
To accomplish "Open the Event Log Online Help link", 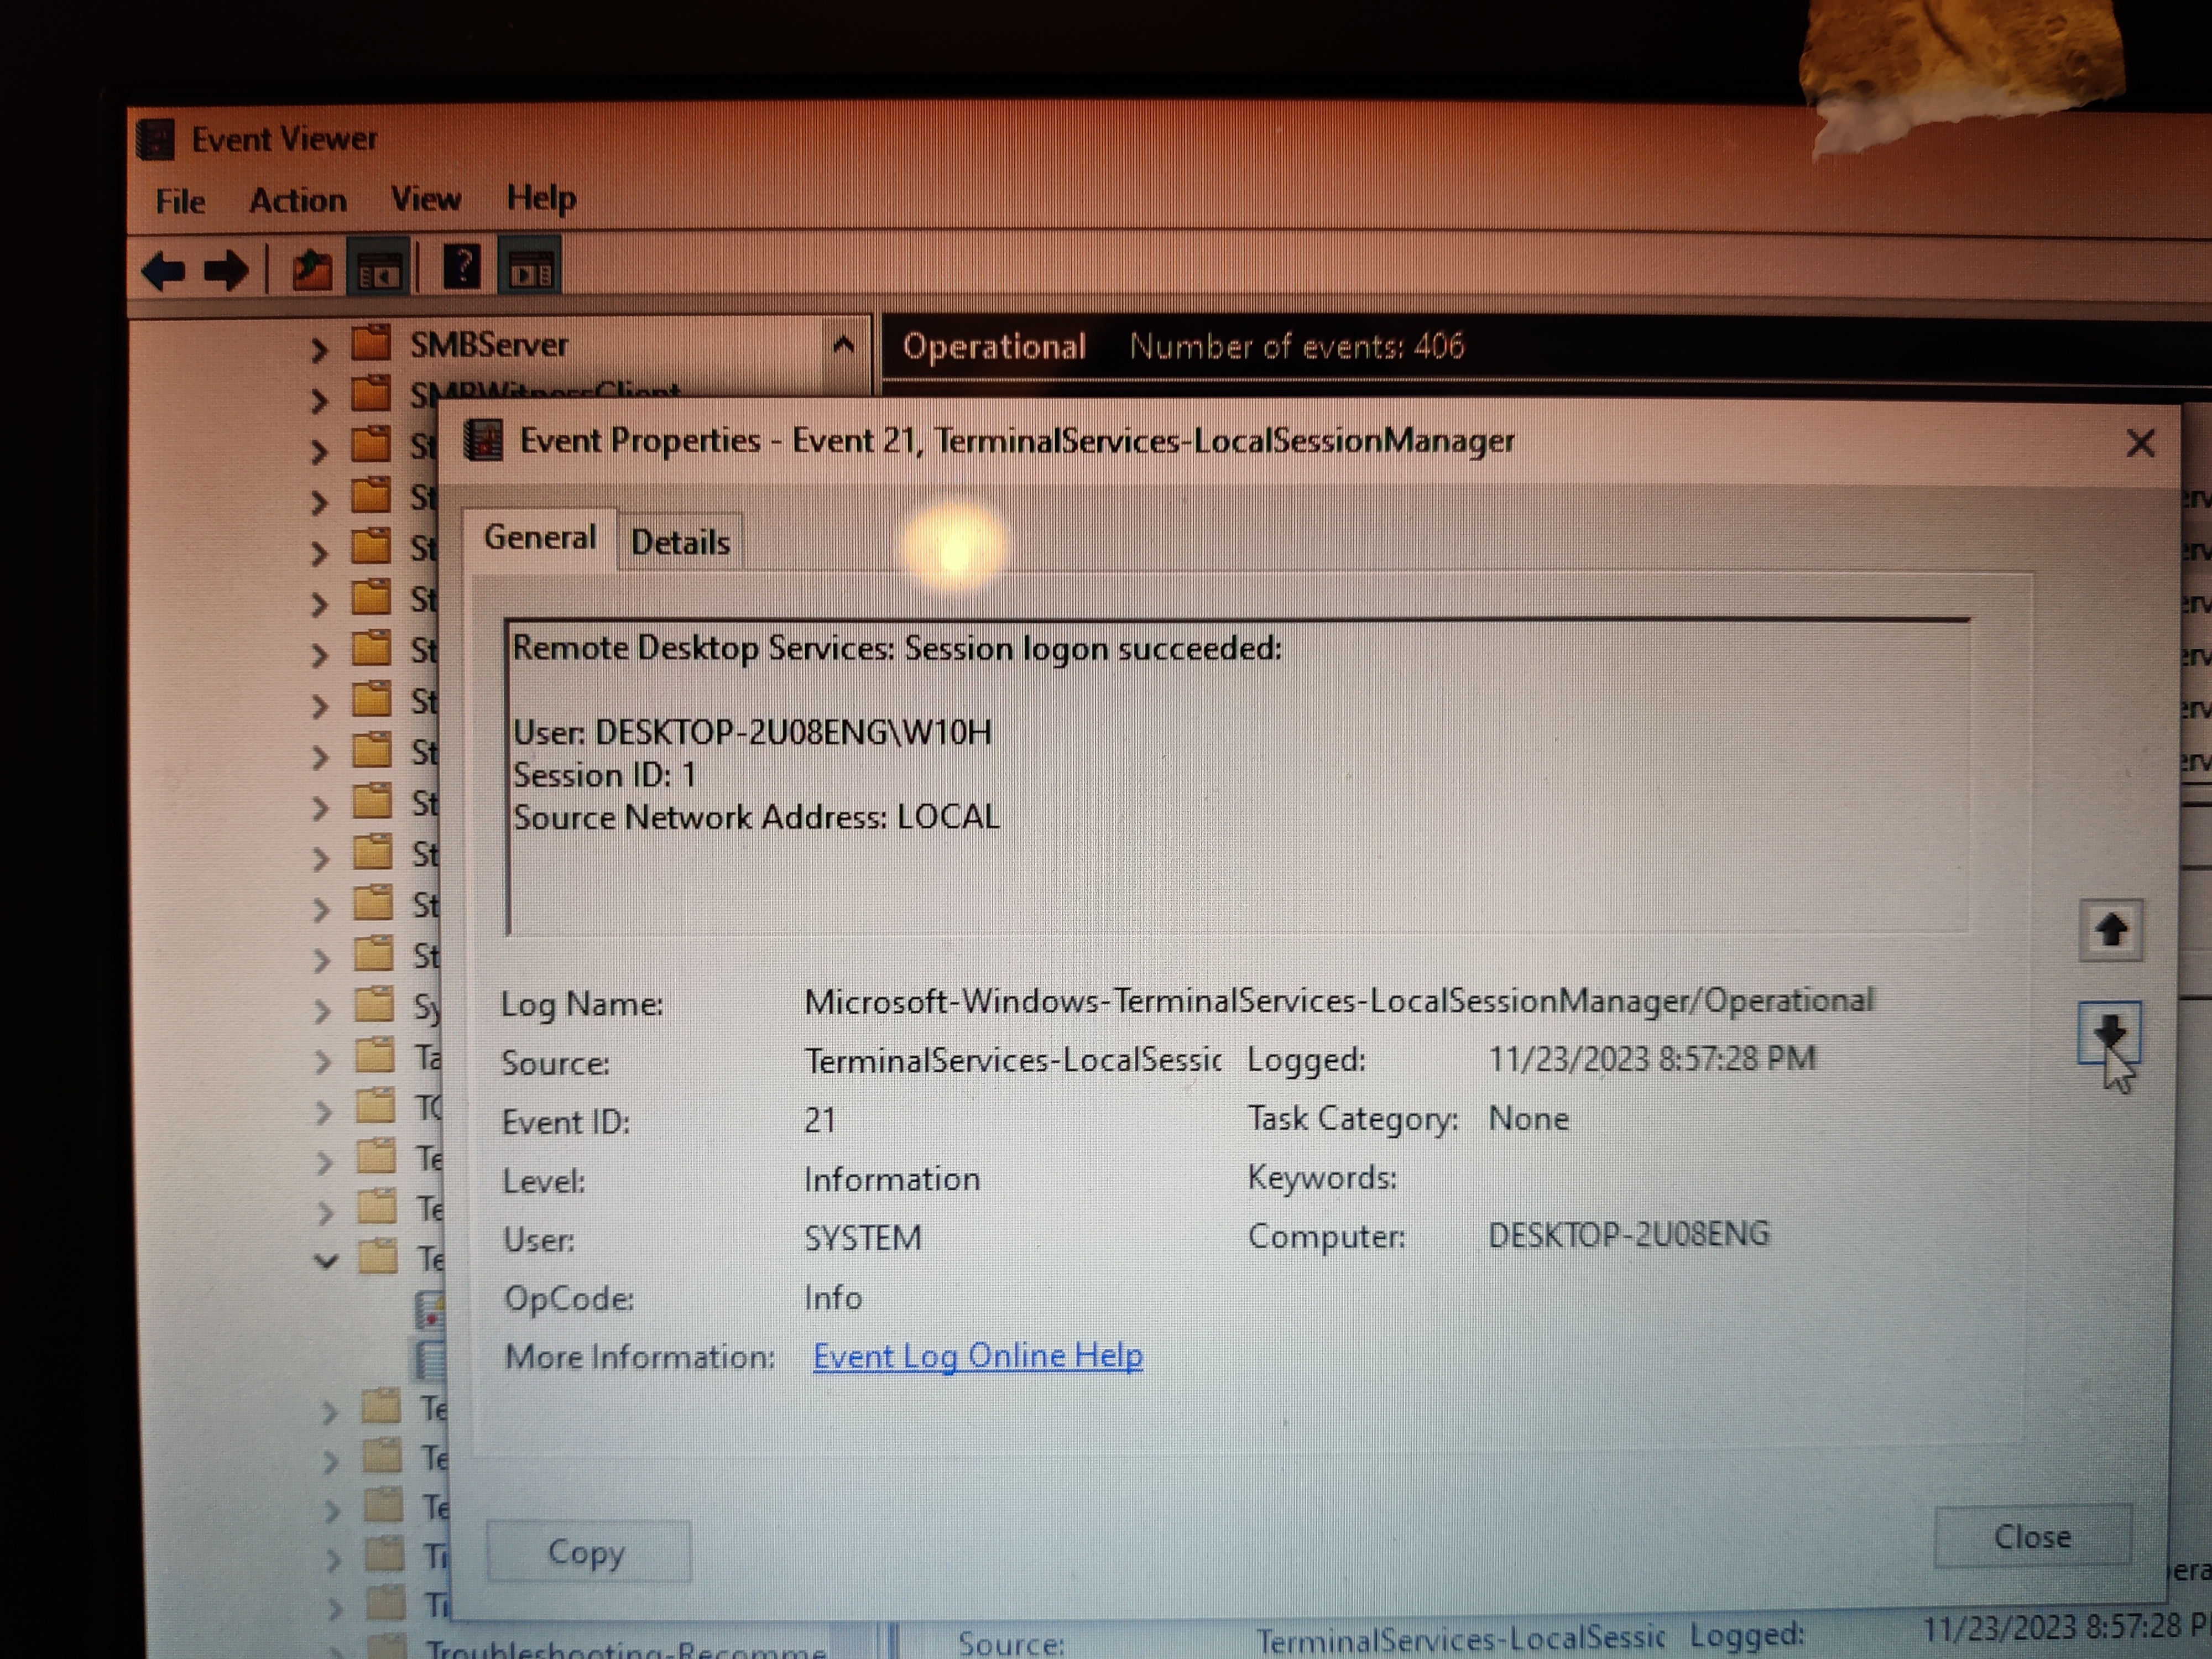I will (x=978, y=1356).
